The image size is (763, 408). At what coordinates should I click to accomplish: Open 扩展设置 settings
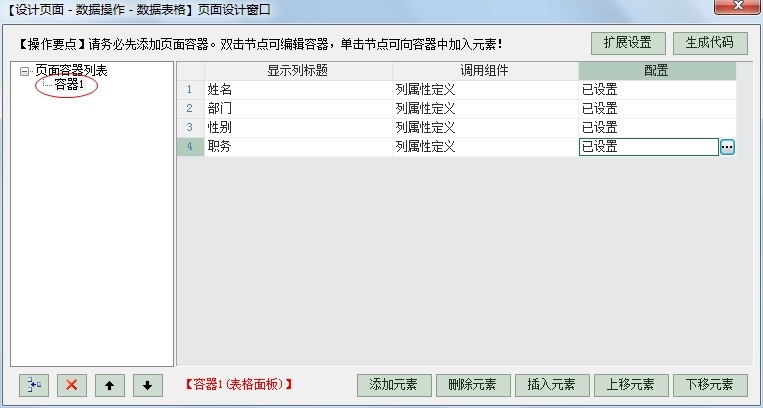point(628,43)
